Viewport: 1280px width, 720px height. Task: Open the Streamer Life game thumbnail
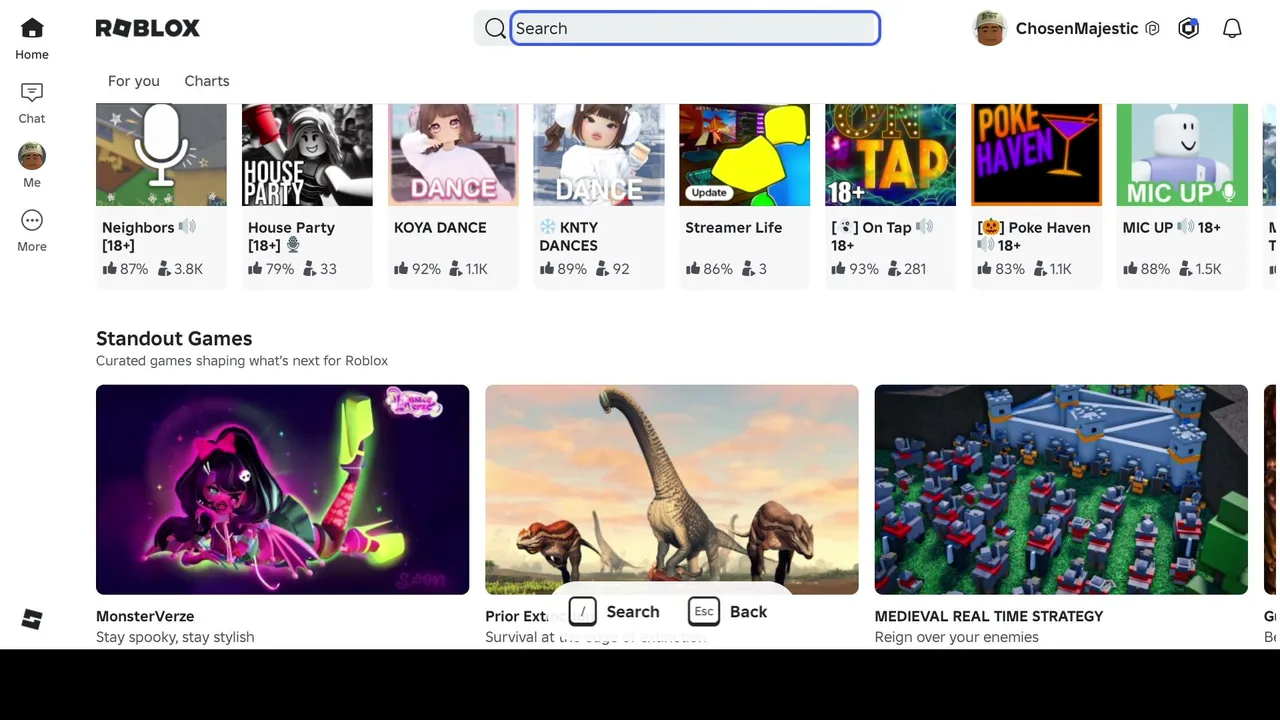(x=744, y=155)
